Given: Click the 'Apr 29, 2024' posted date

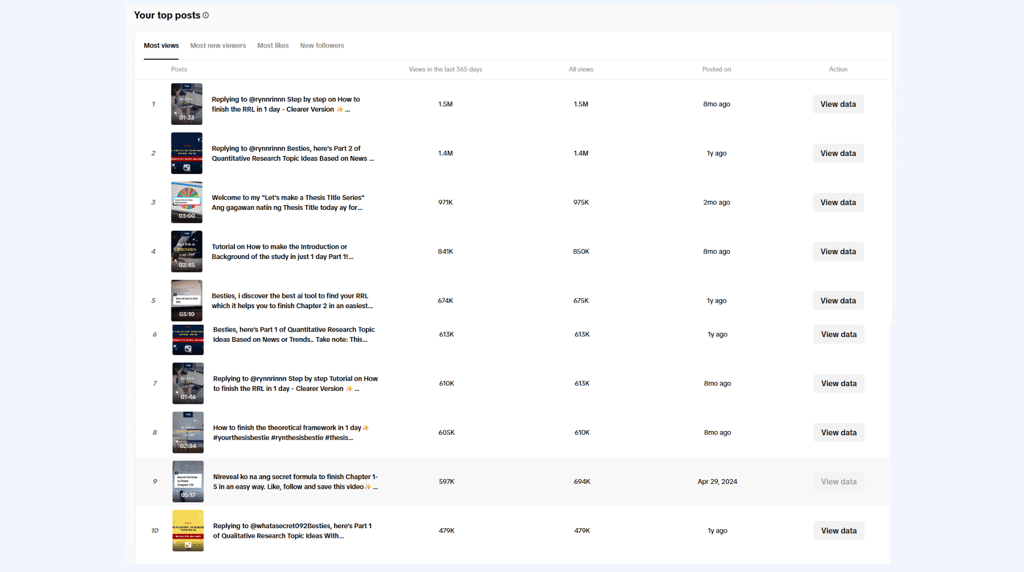Looking at the screenshot, I should click(x=717, y=481).
